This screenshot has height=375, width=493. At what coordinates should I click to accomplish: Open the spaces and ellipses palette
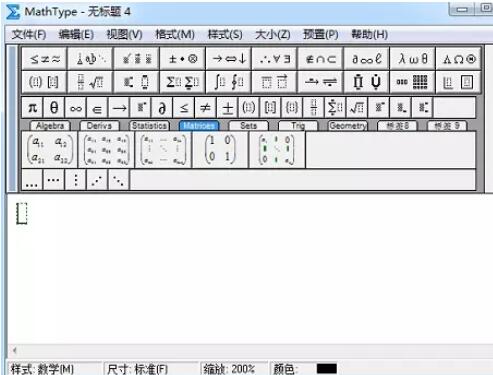click(x=90, y=59)
